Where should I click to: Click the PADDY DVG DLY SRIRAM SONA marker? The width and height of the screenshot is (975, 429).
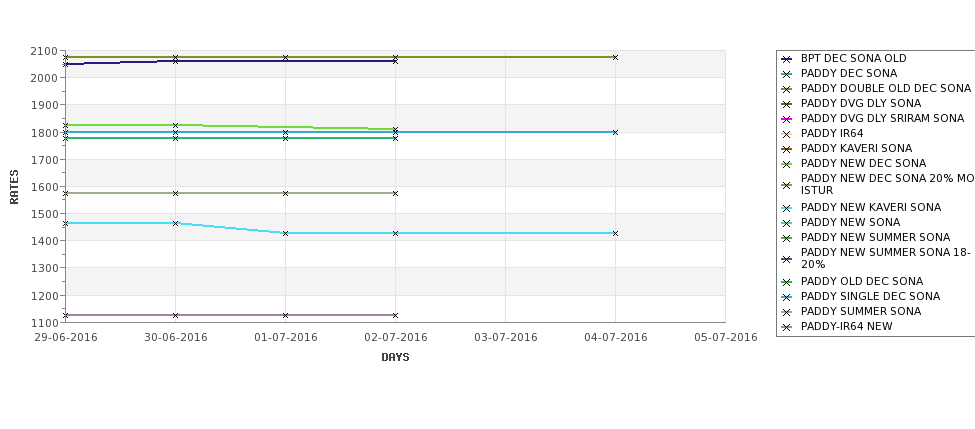tap(787, 119)
